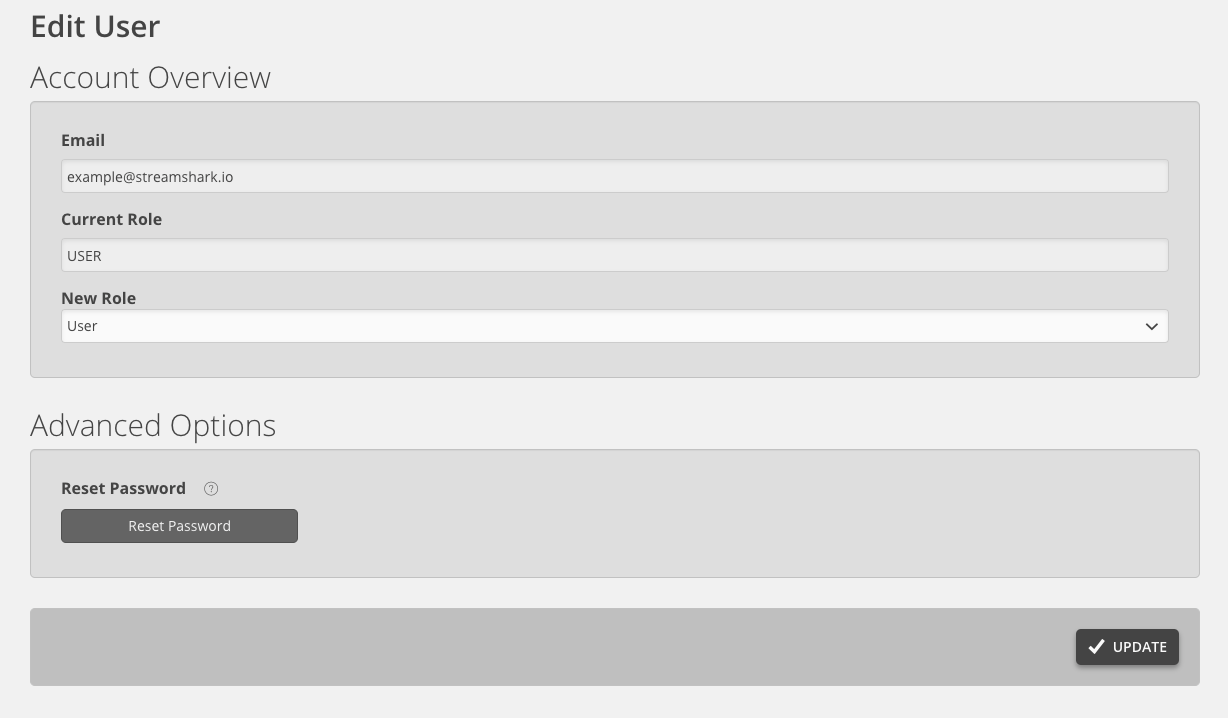Click the bold Reset Password label text
The height and width of the screenshot is (718, 1228).
point(123,488)
